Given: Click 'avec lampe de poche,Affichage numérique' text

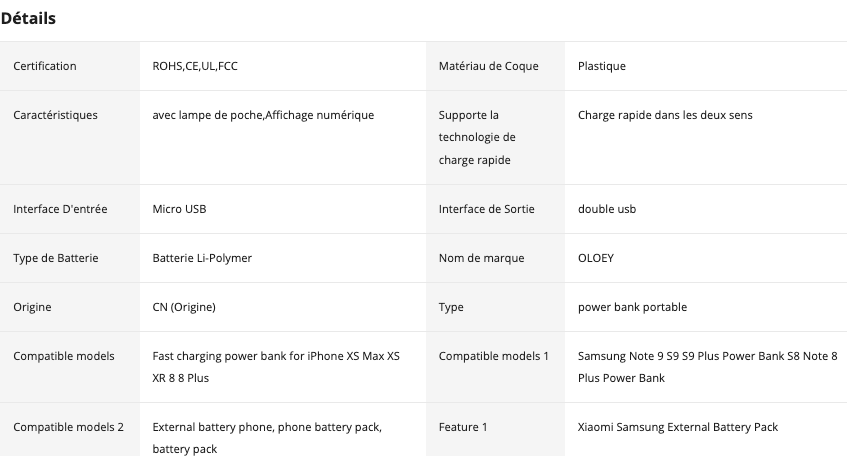Looking at the screenshot, I should [263, 115].
